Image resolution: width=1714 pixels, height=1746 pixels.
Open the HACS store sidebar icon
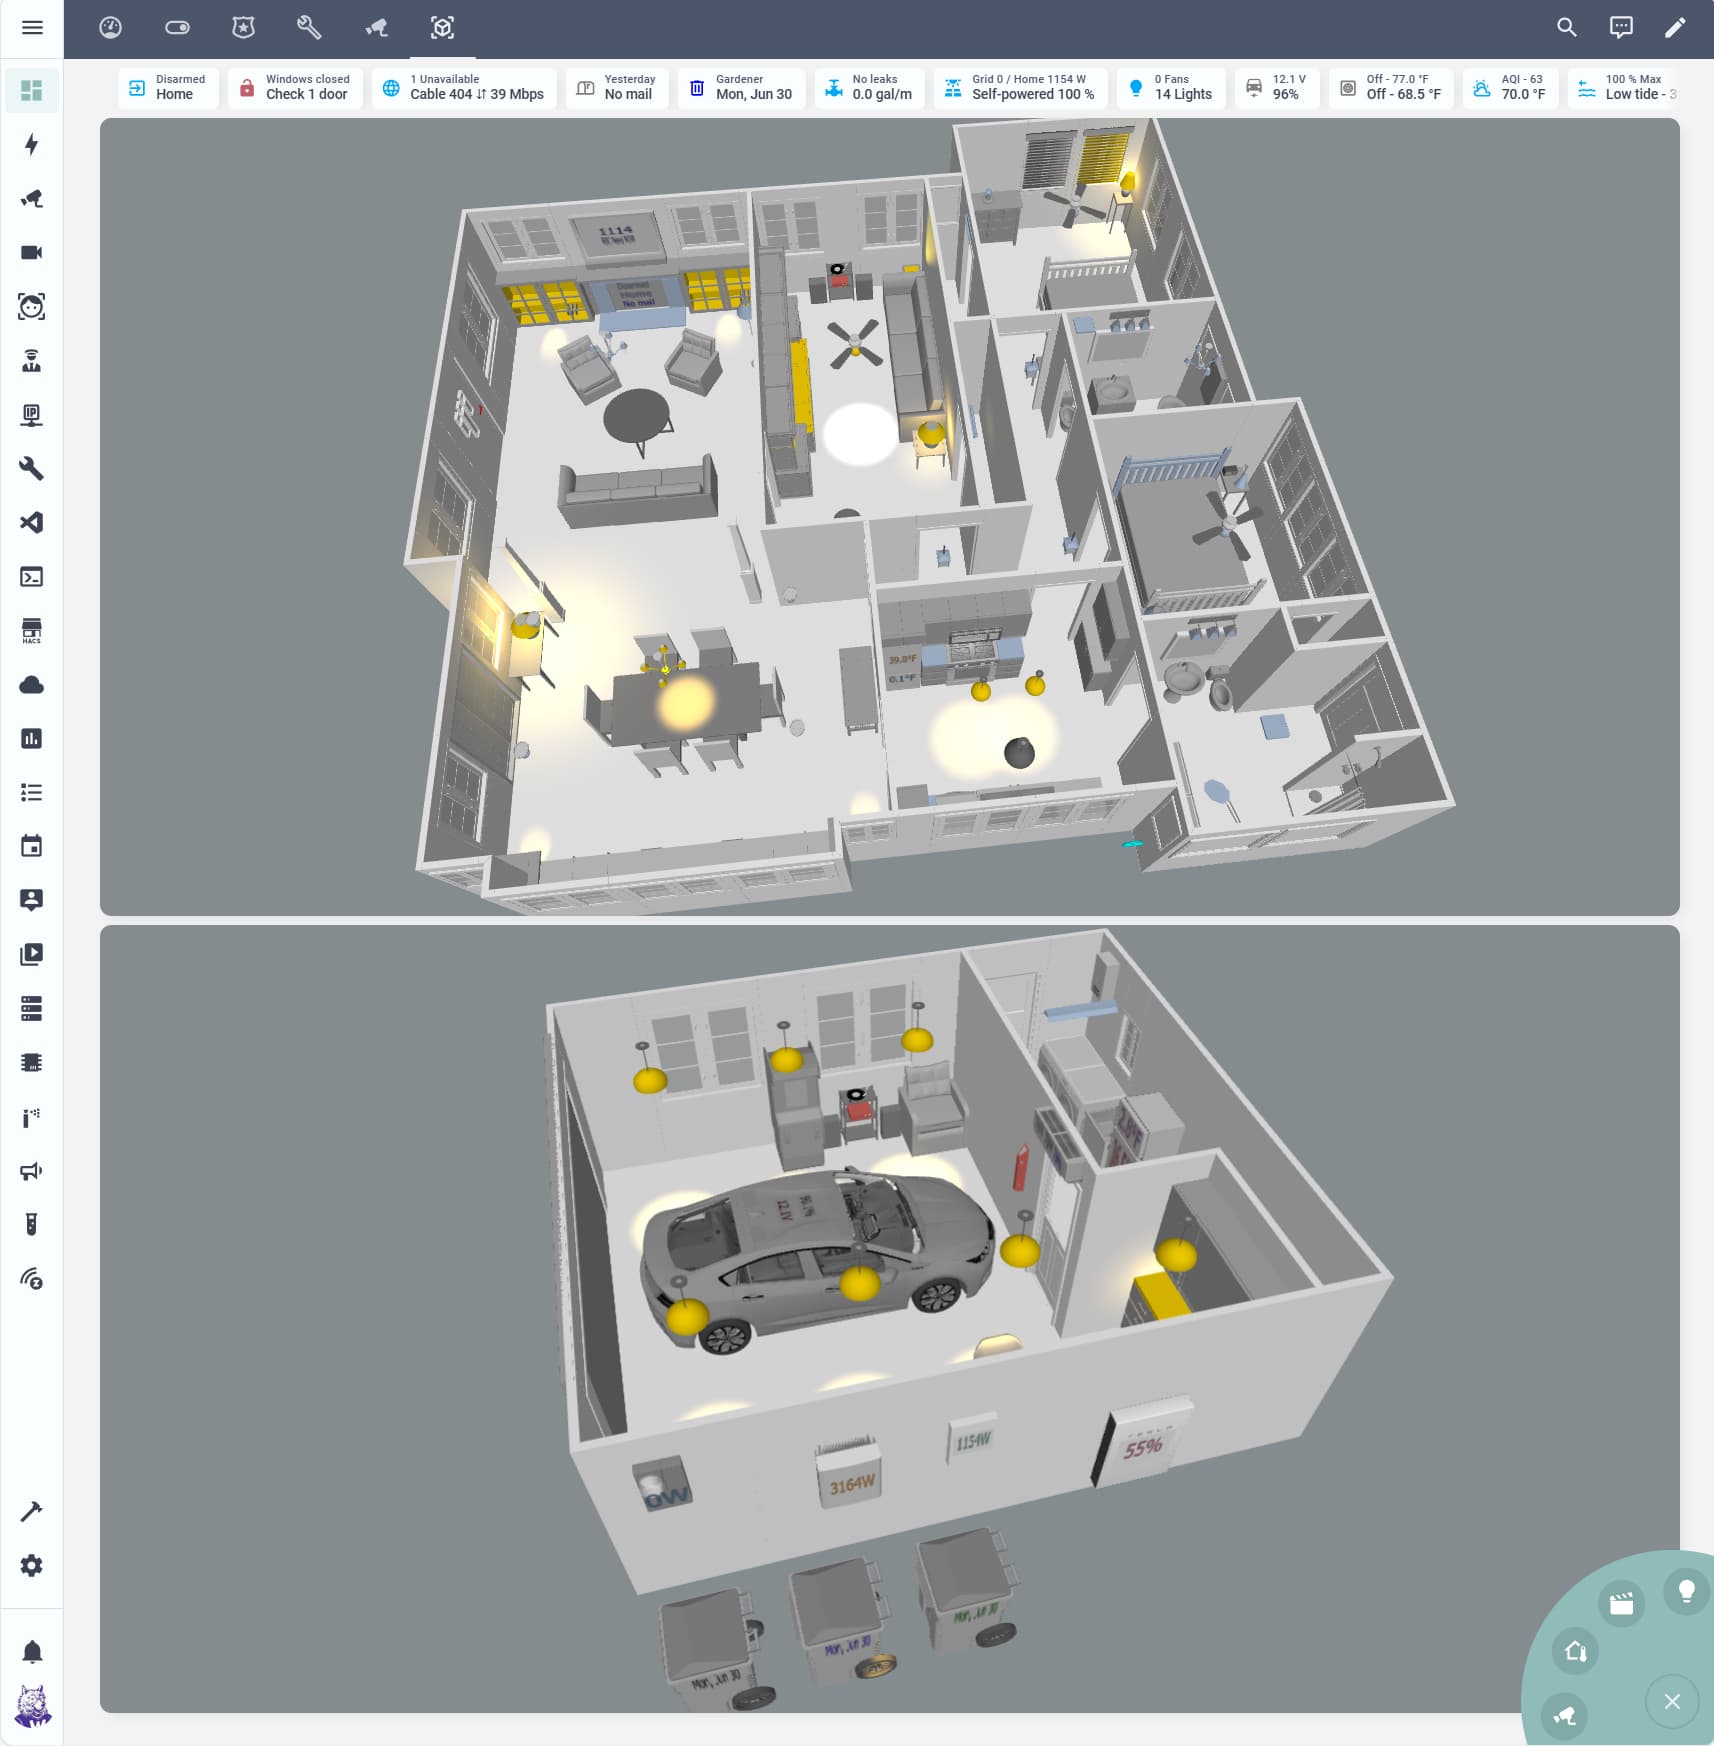point(32,631)
